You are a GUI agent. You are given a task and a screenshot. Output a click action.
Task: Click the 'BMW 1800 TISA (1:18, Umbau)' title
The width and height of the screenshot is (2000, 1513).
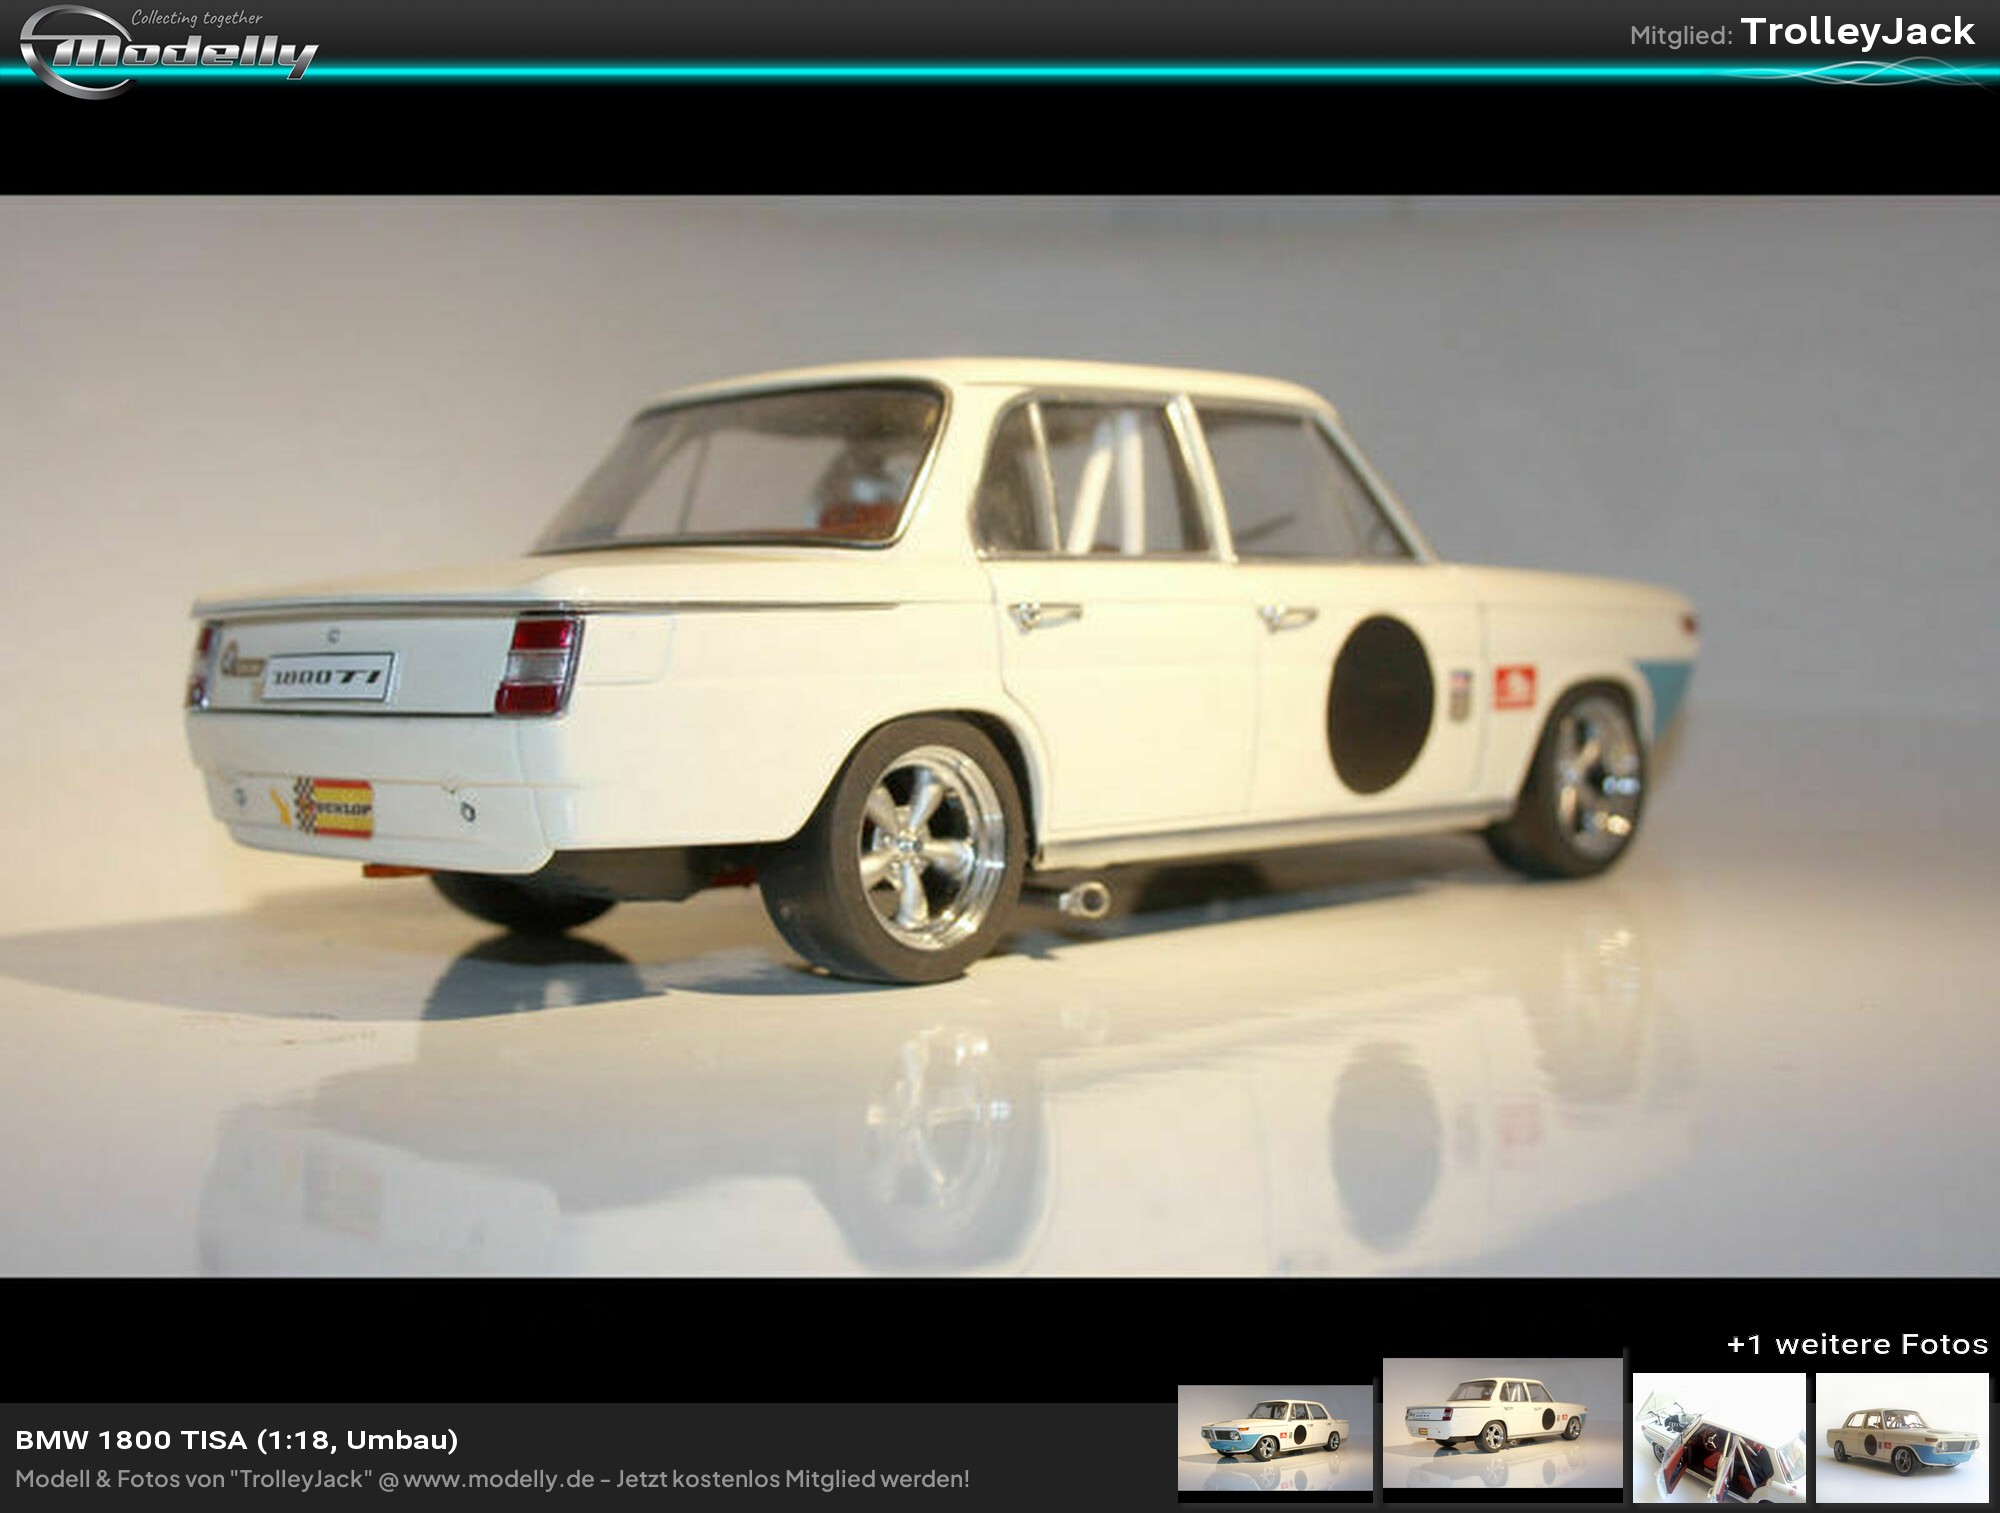(x=236, y=1440)
